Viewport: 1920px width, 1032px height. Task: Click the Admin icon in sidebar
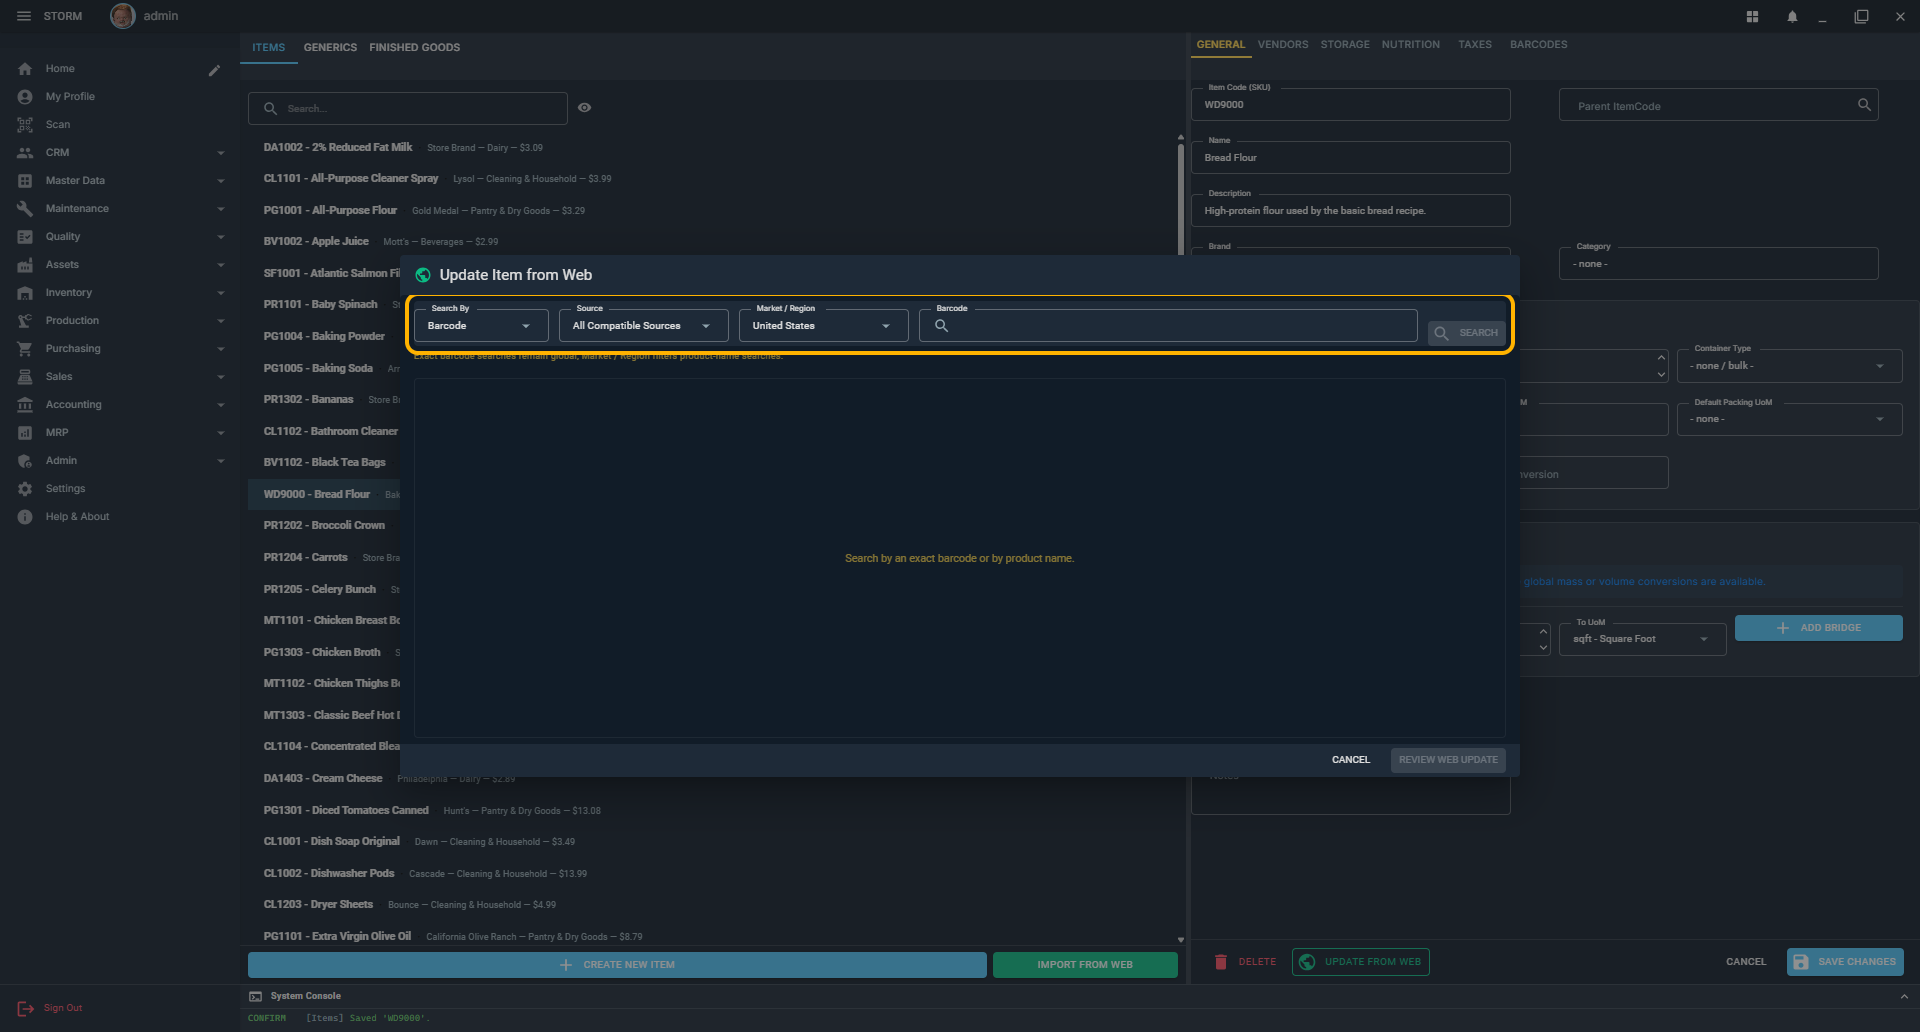25,461
